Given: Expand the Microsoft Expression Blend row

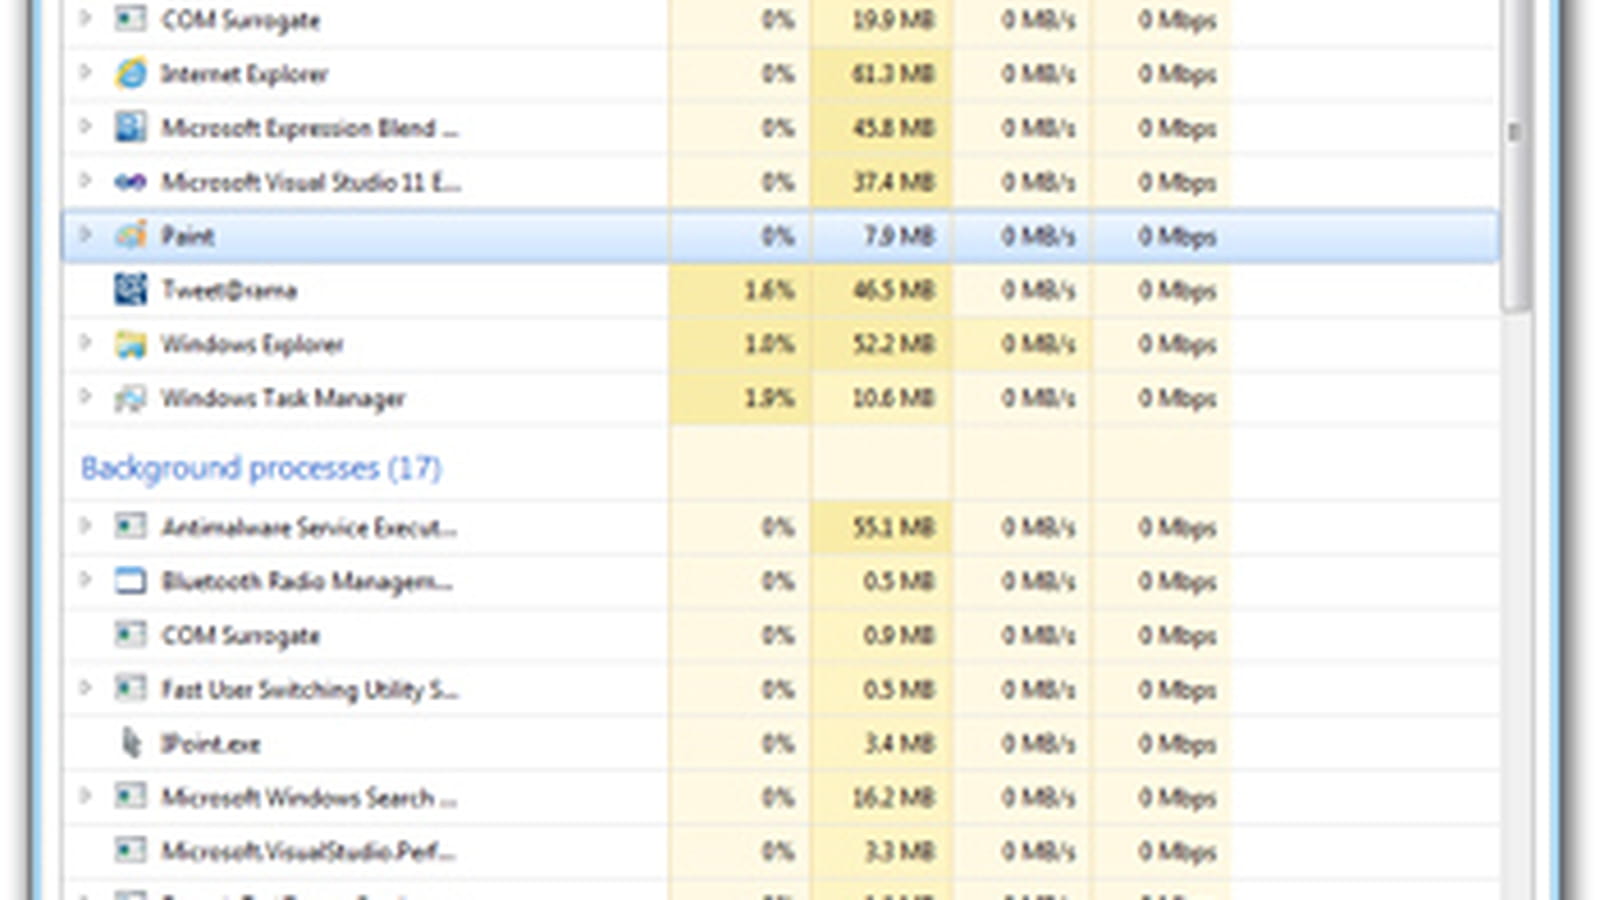Looking at the screenshot, I should (x=86, y=127).
